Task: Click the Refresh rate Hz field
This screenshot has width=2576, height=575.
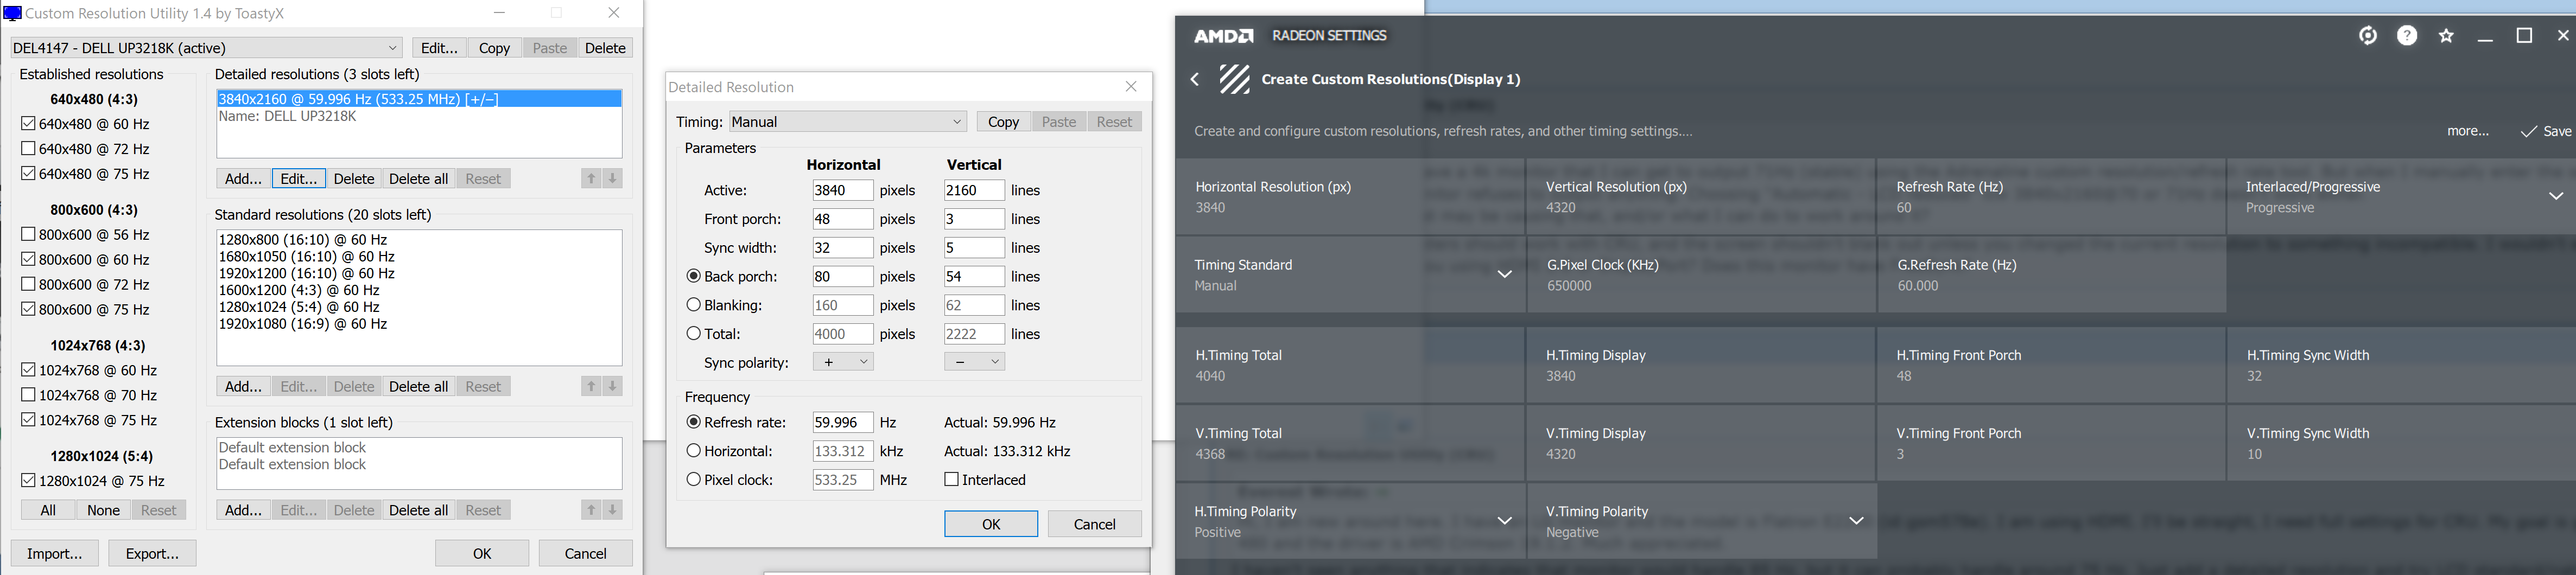Action: (843, 422)
